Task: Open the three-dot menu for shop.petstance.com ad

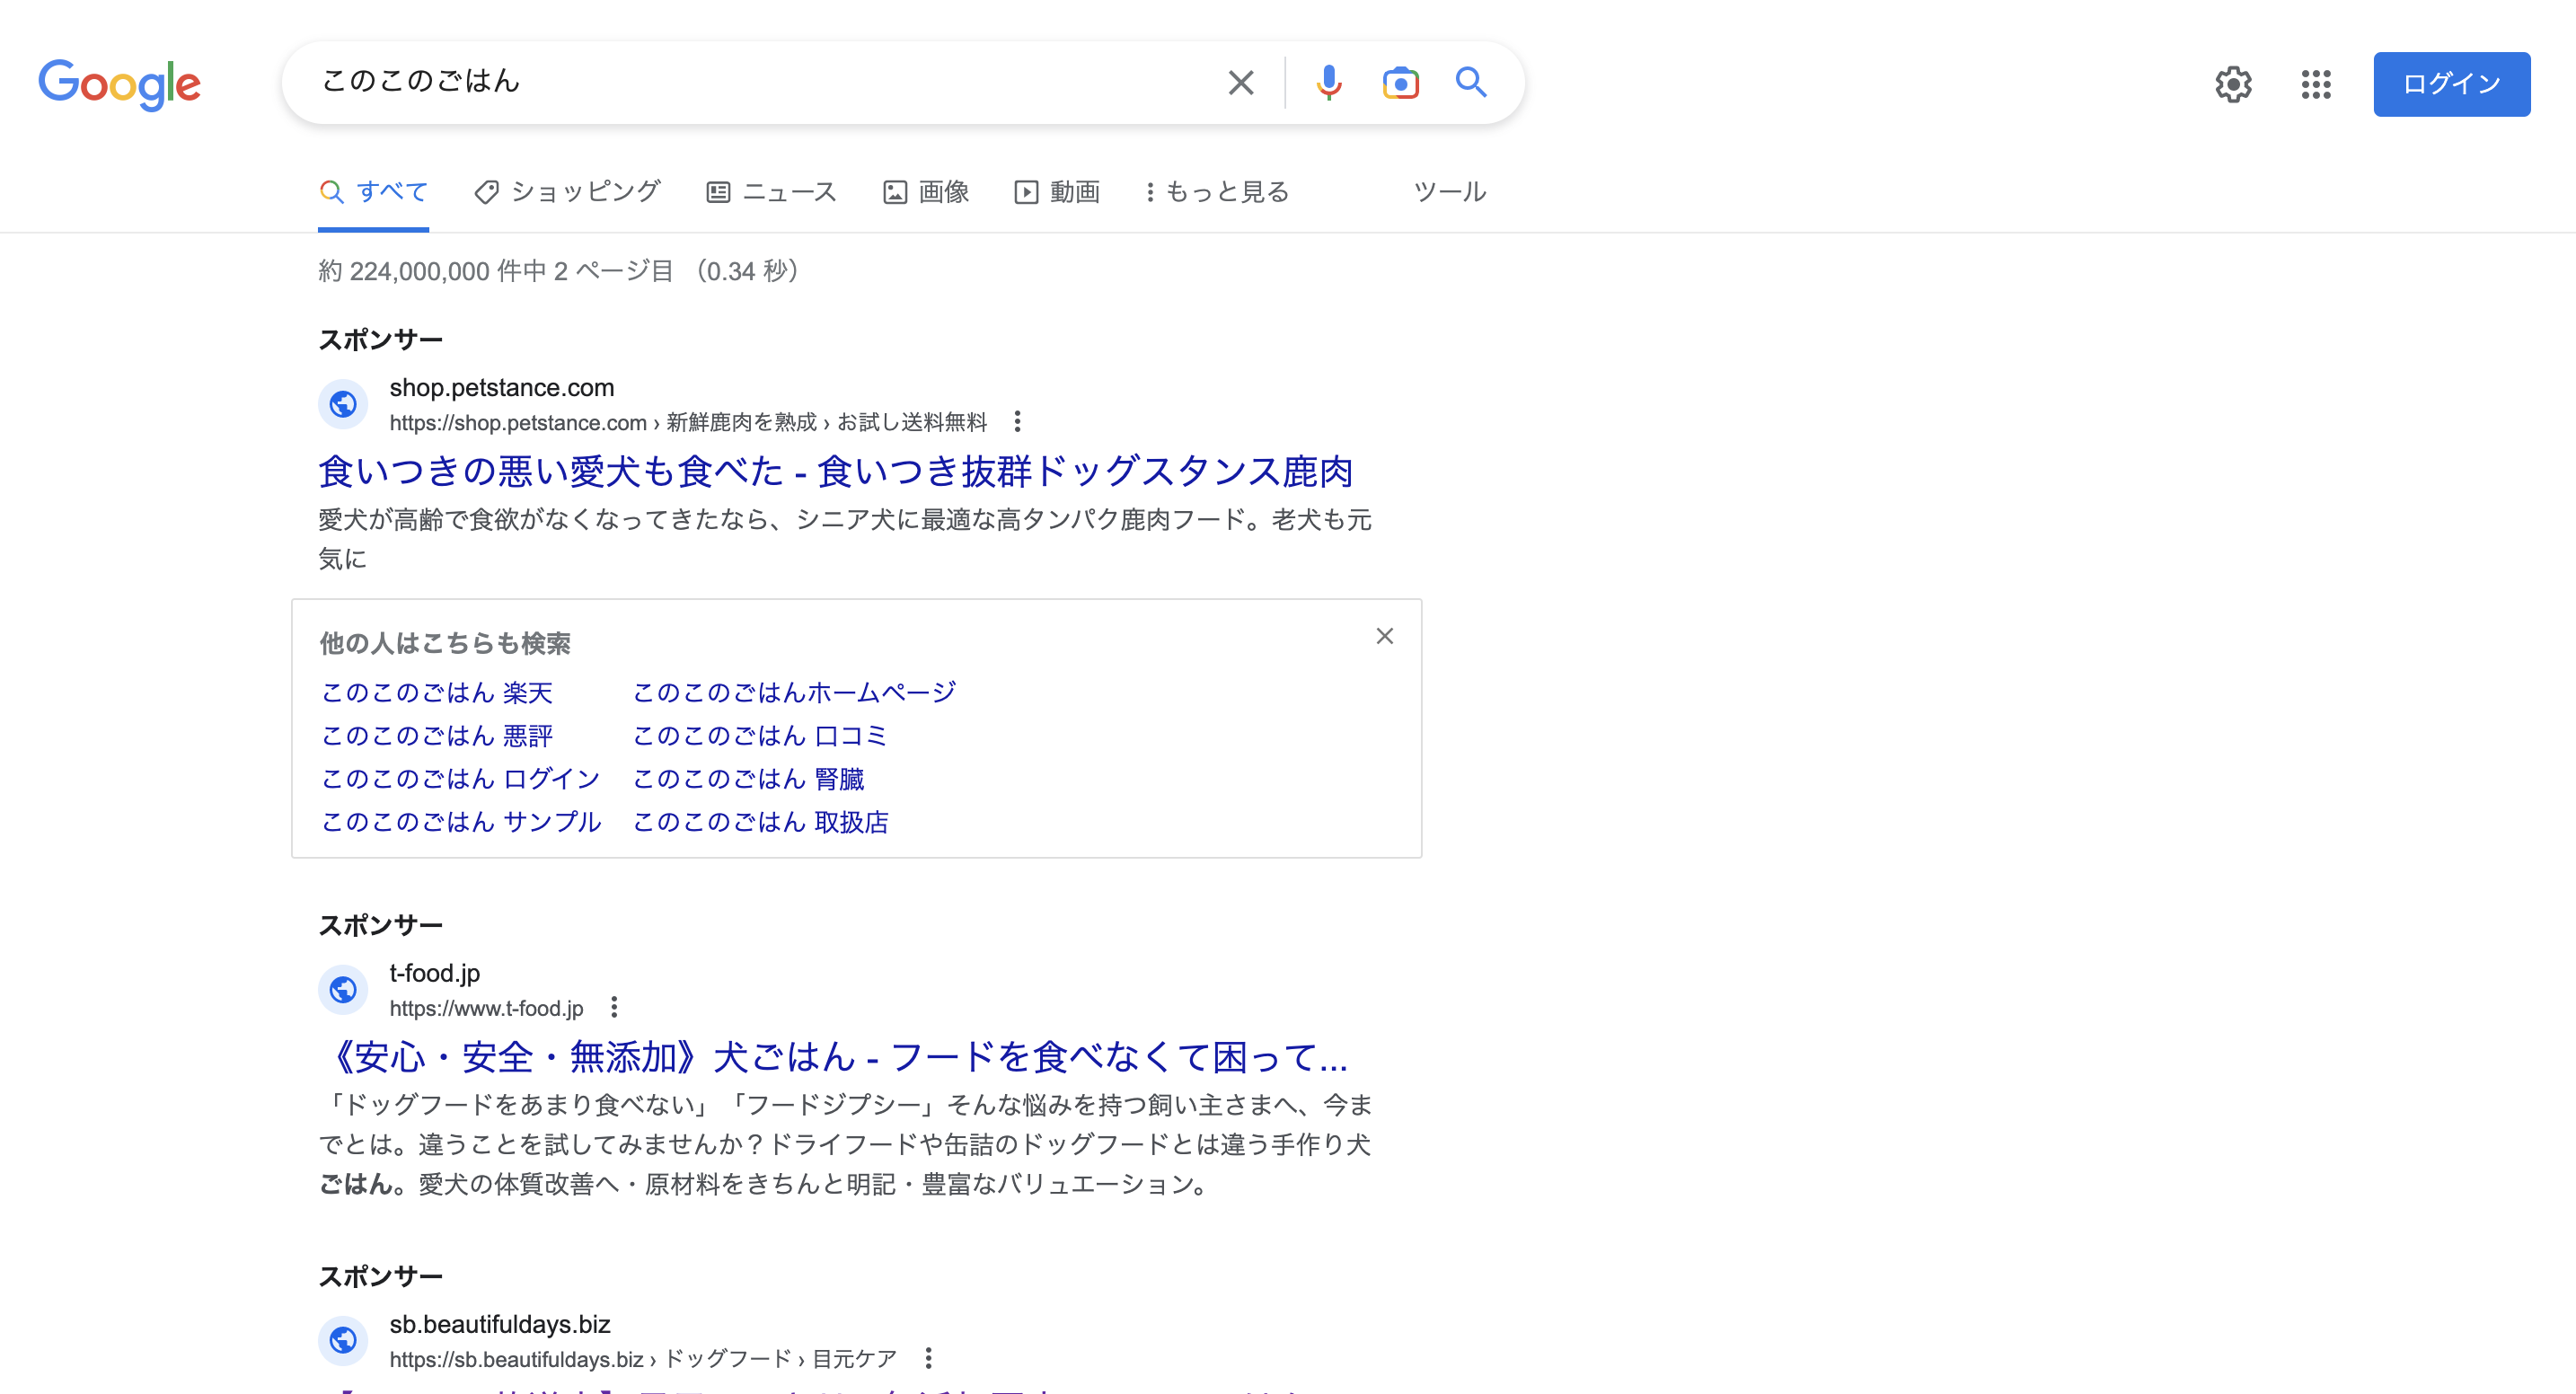Action: [1017, 422]
